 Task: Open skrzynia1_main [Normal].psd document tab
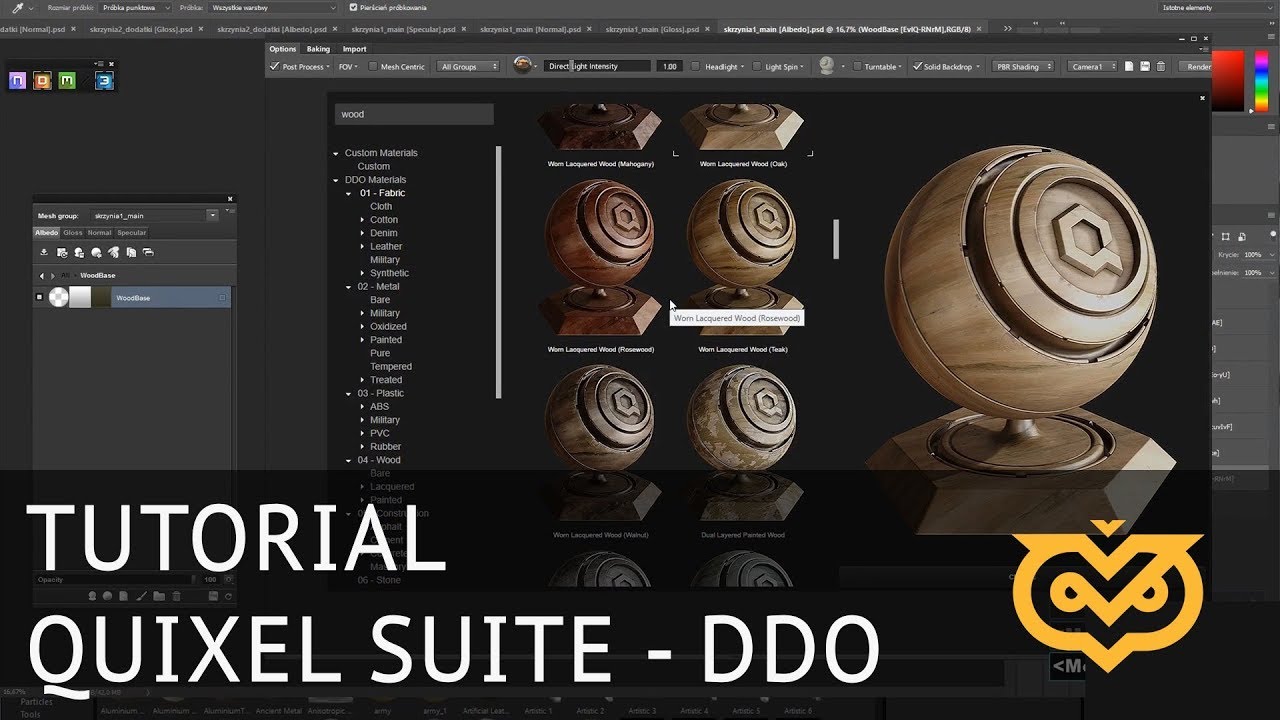[531, 30]
